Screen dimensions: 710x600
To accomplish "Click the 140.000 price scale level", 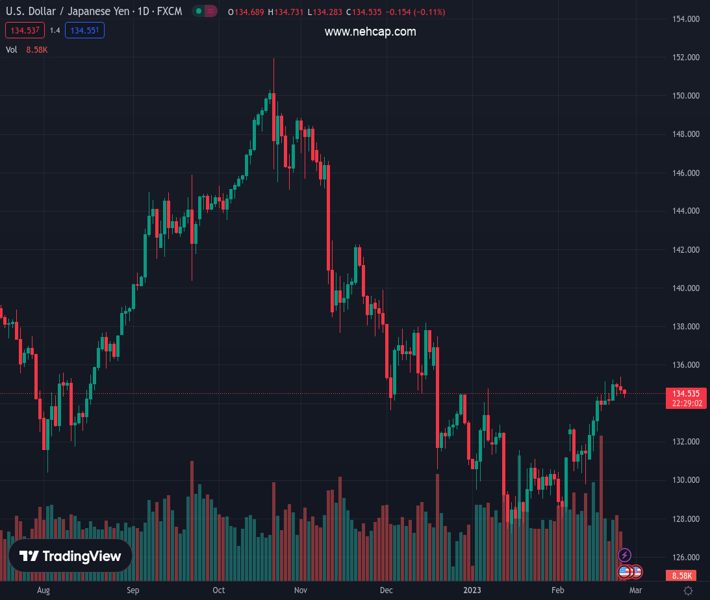I will (x=685, y=288).
